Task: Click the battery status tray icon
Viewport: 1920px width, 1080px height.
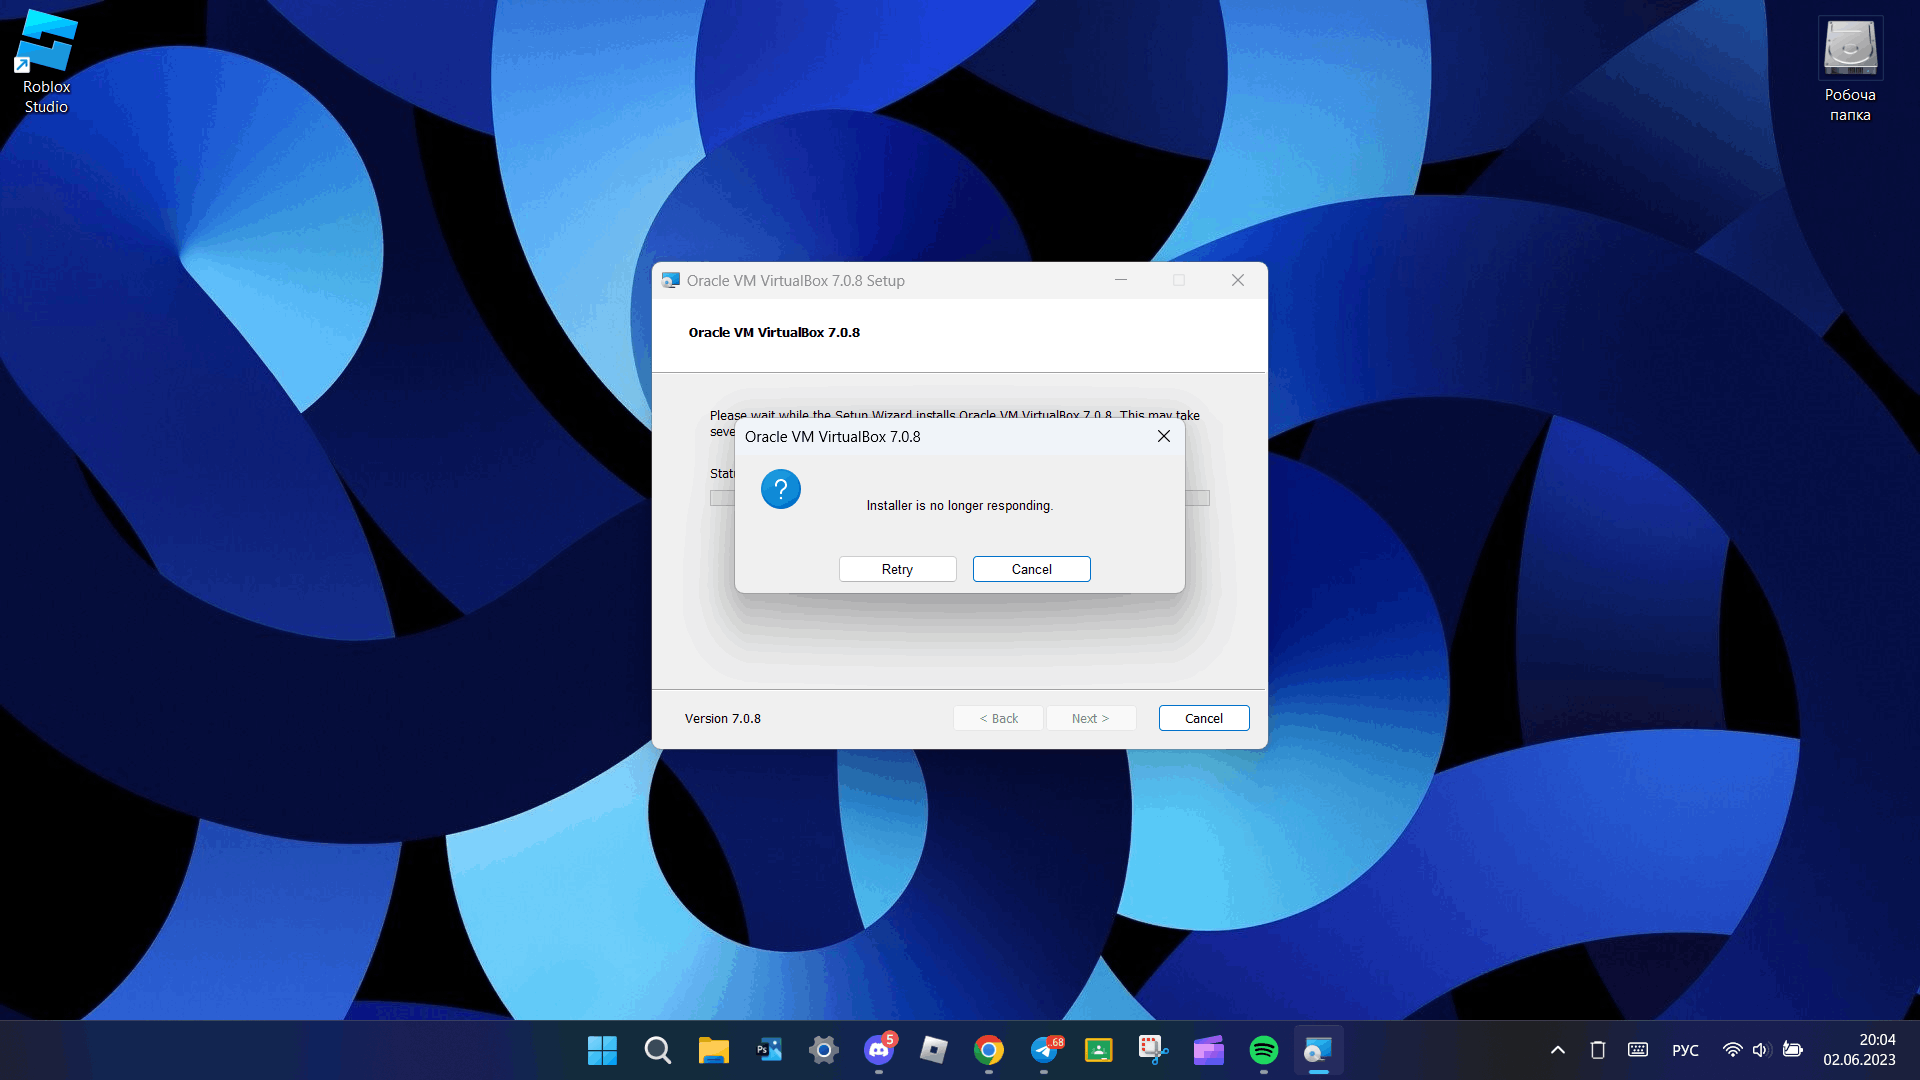Action: click(x=1793, y=1050)
